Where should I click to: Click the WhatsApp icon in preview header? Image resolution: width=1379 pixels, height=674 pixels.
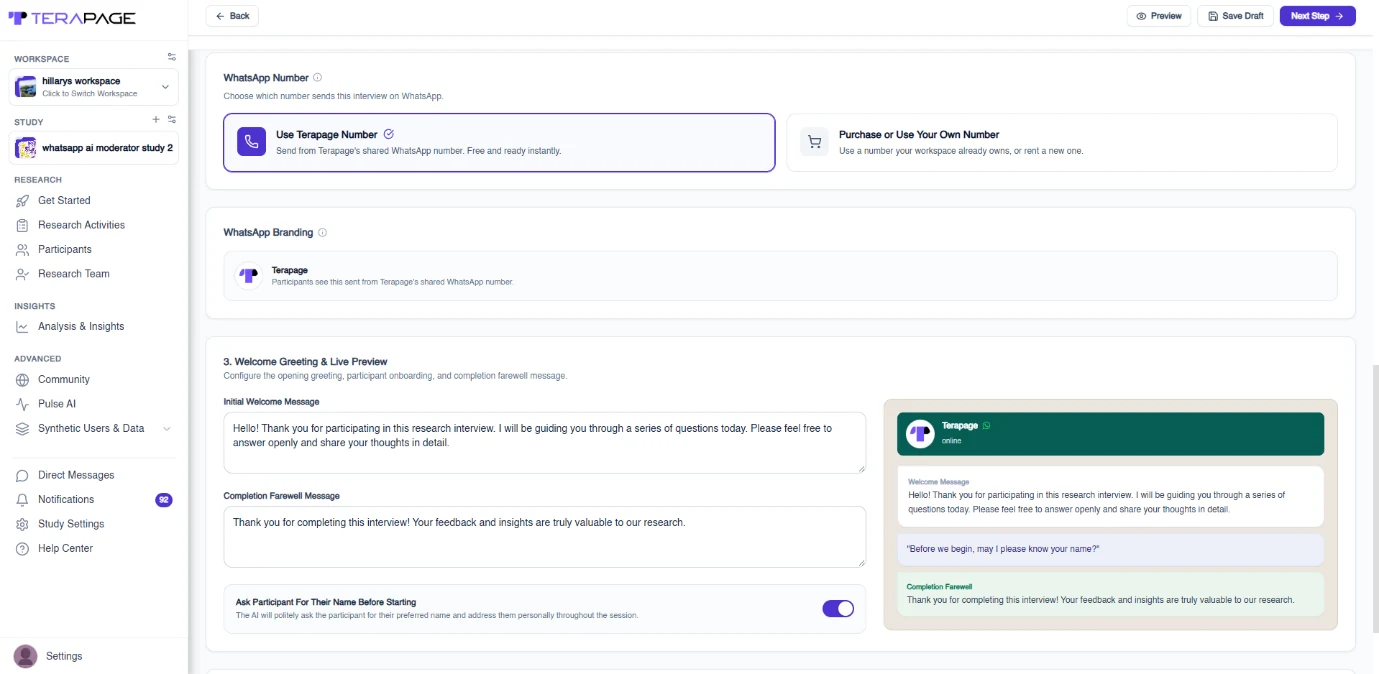point(986,426)
